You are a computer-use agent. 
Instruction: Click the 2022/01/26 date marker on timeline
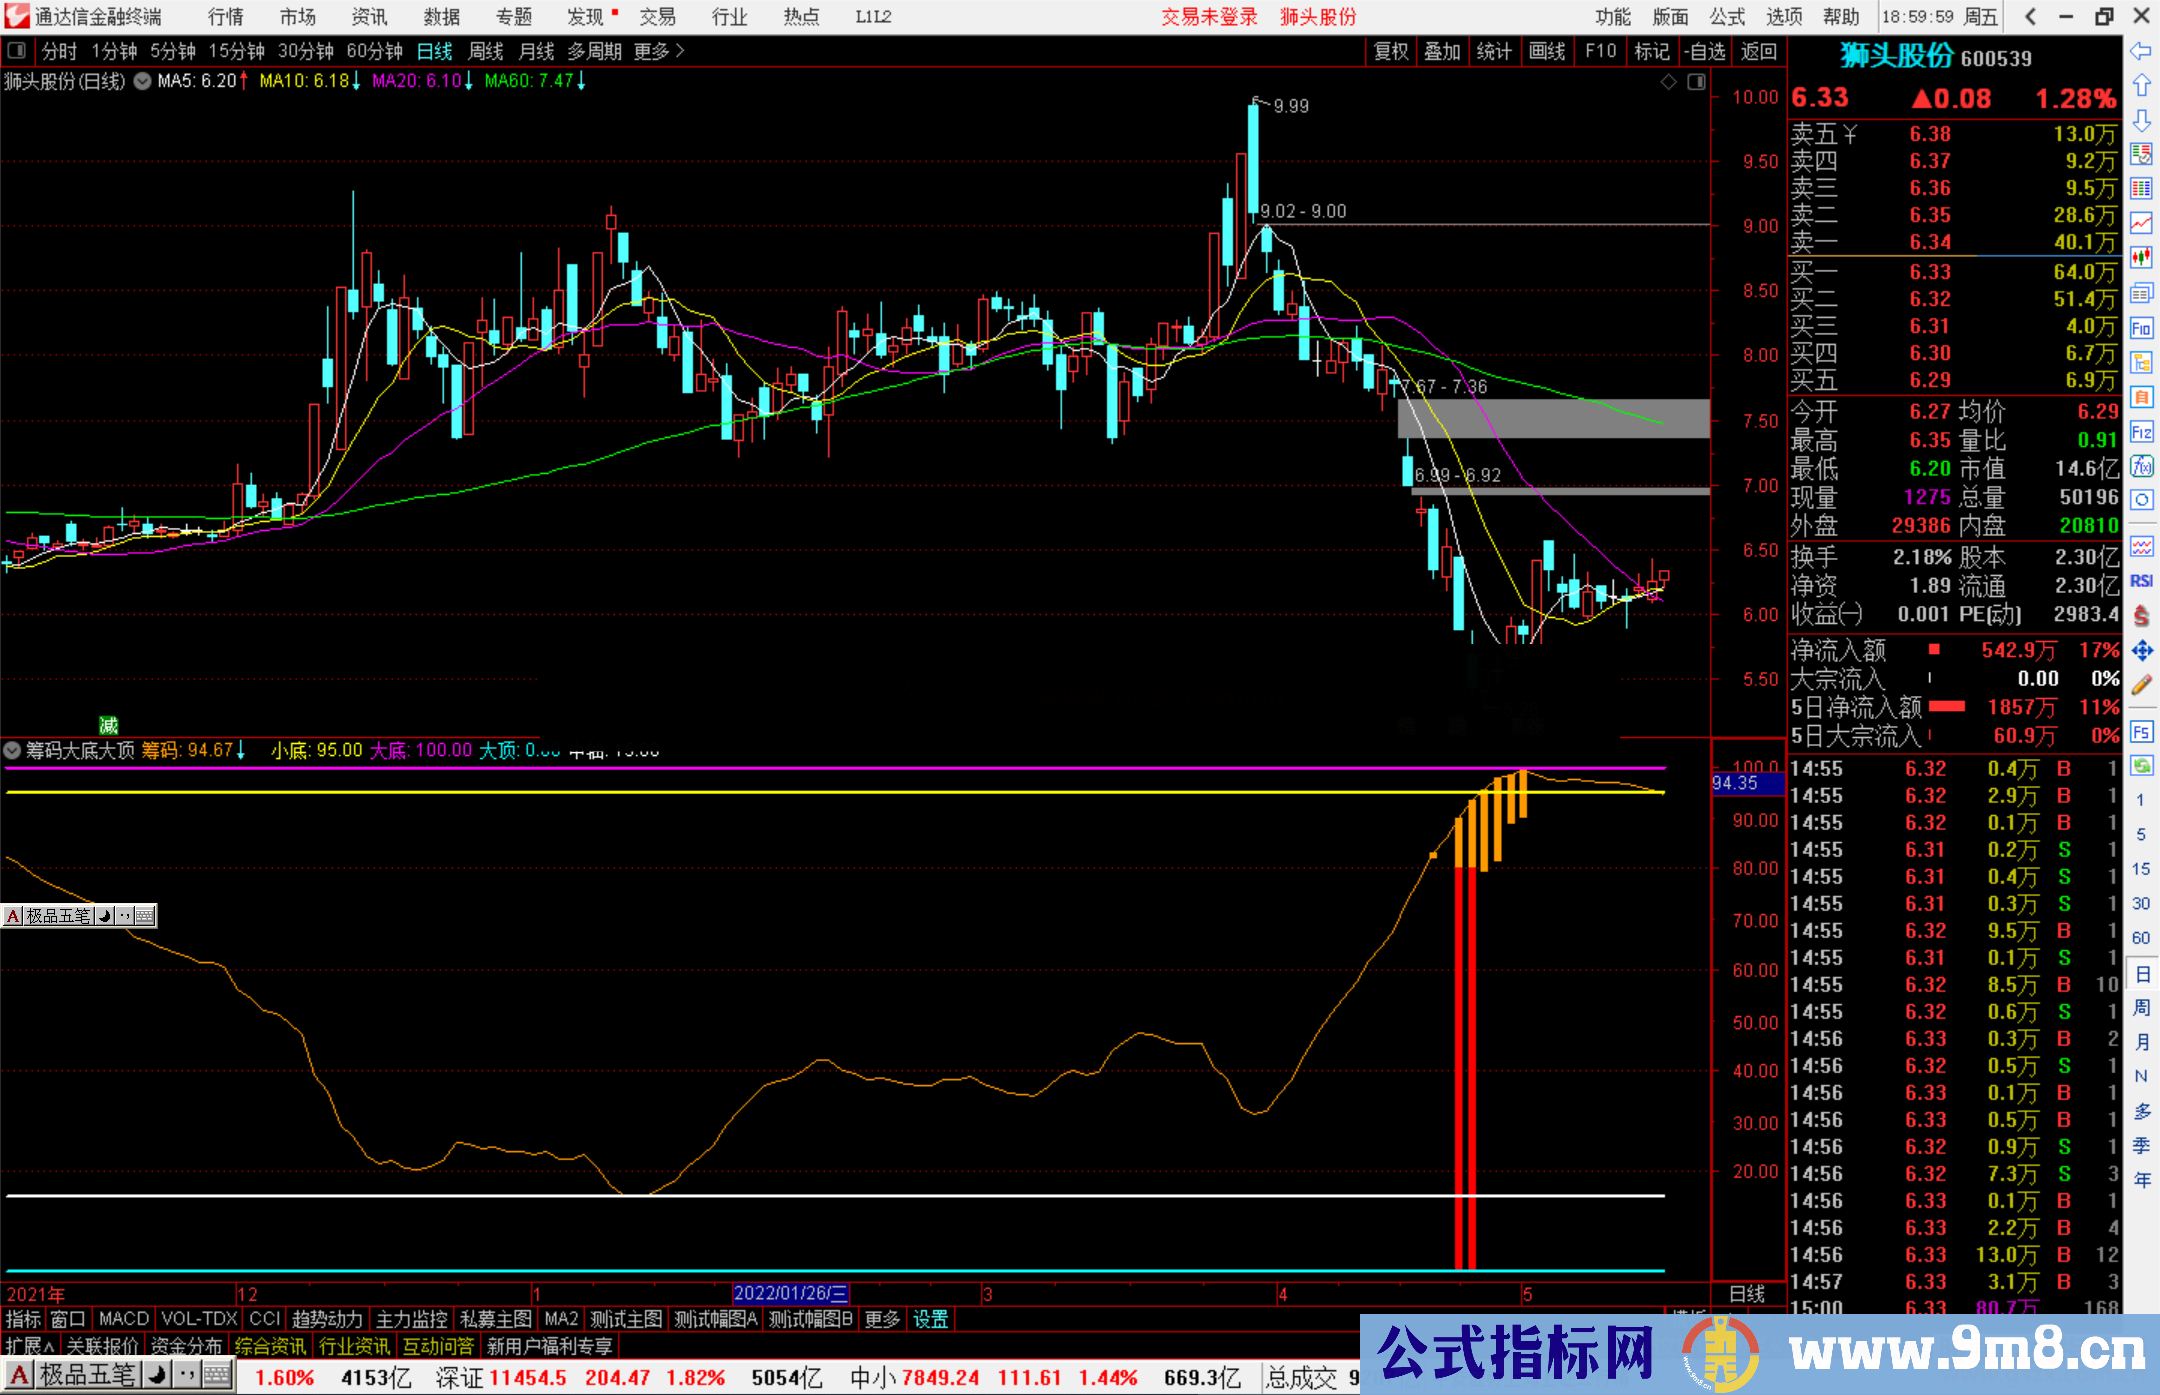point(790,1294)
